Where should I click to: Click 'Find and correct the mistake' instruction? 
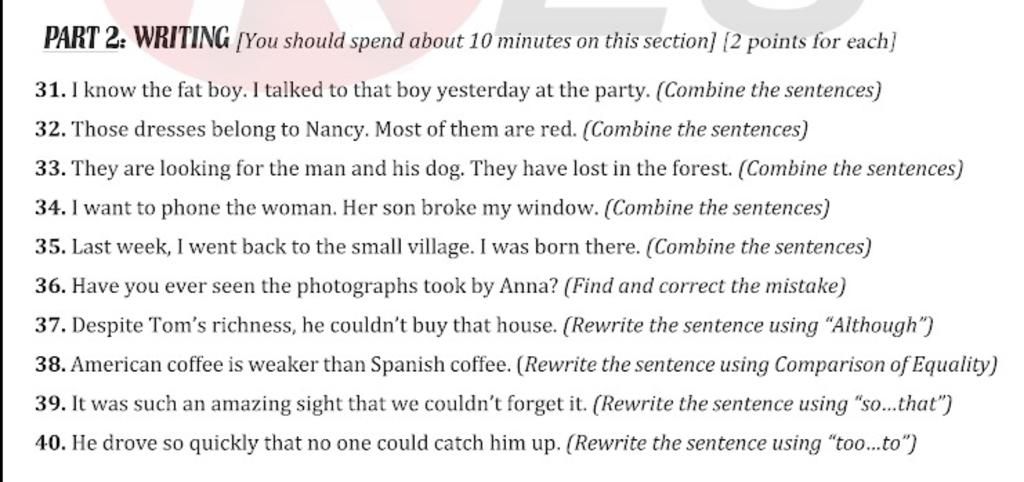point(705,287)
